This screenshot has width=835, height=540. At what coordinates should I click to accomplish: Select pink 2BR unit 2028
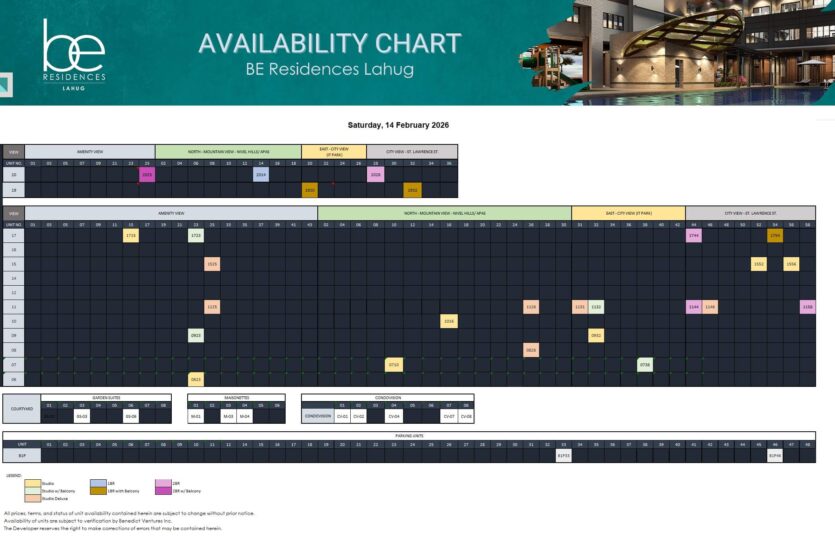(375, 175)
